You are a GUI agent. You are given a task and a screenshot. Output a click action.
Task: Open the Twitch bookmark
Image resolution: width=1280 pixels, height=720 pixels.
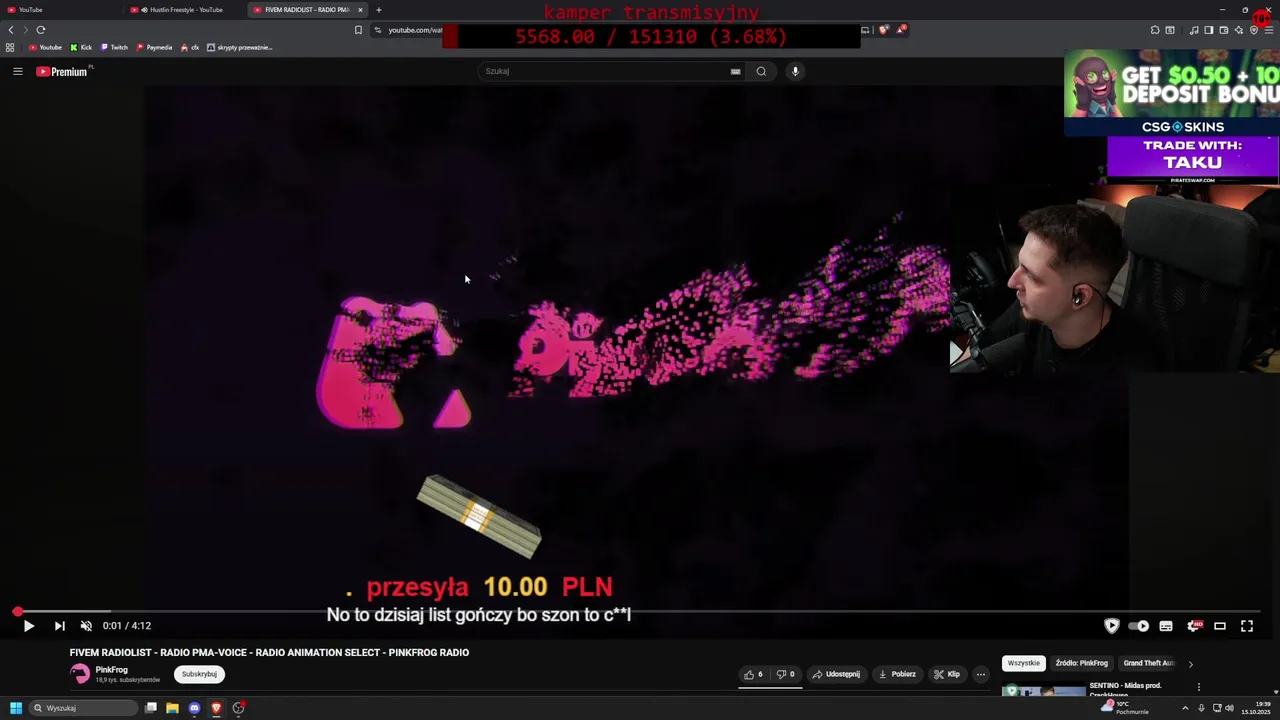[114, 47]
